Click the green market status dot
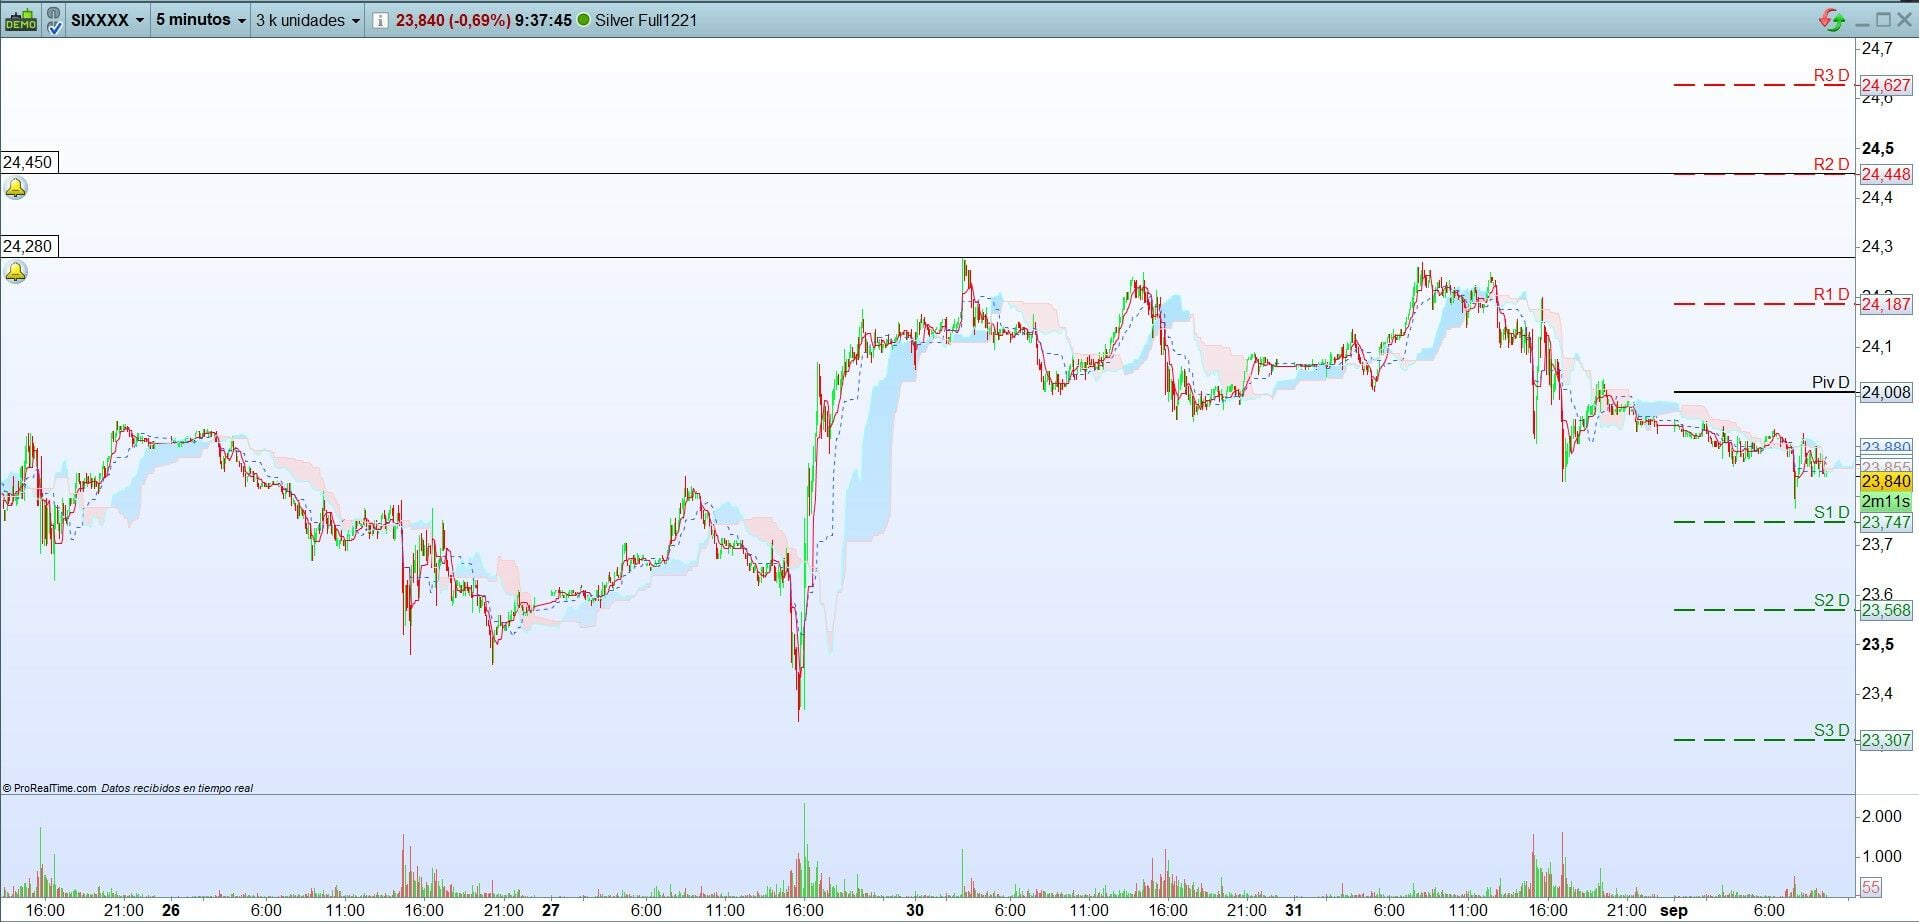 tap(584, 20)
